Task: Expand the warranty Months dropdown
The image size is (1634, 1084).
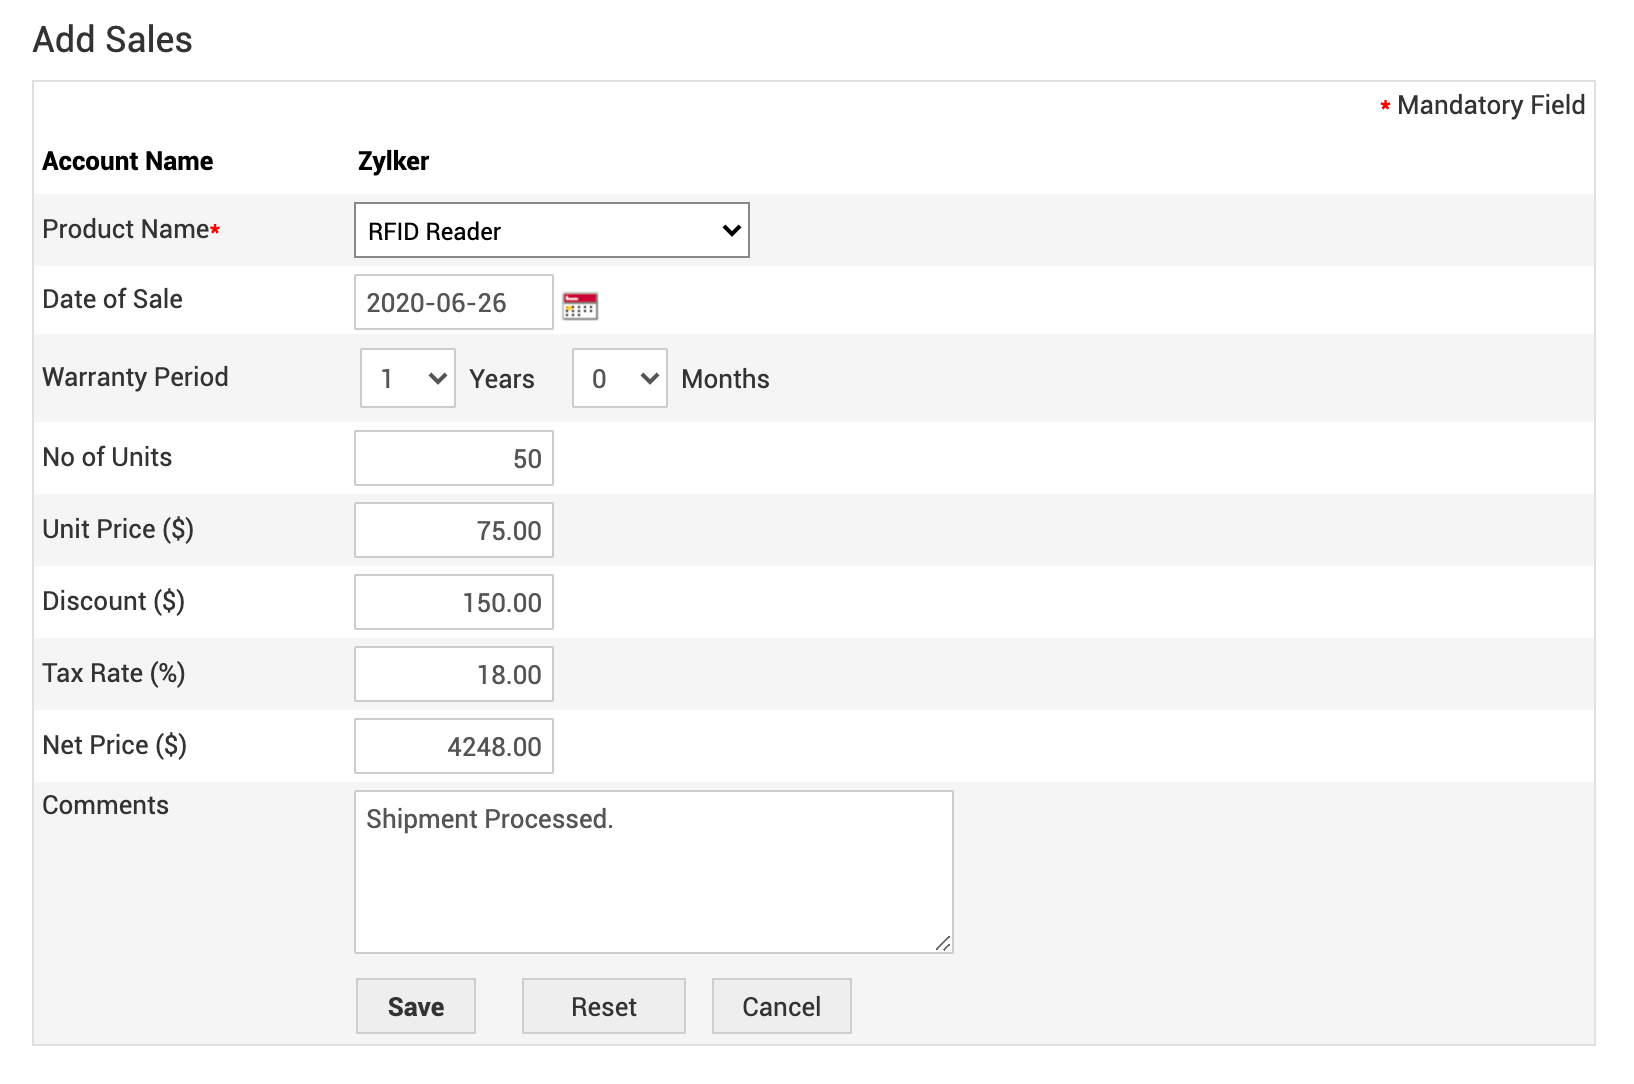Action: point(619,378)
